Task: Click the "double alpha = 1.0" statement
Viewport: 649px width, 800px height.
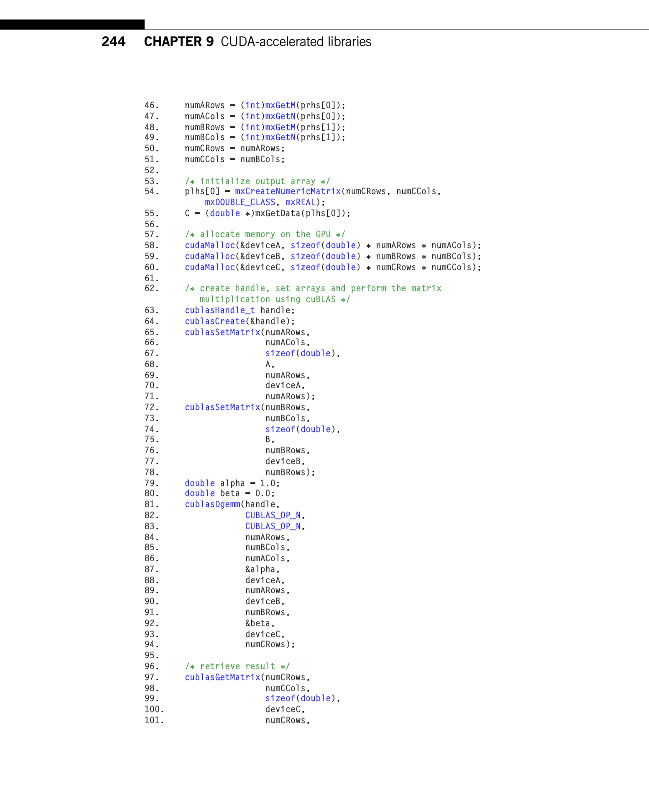Action: coord(230,482)
